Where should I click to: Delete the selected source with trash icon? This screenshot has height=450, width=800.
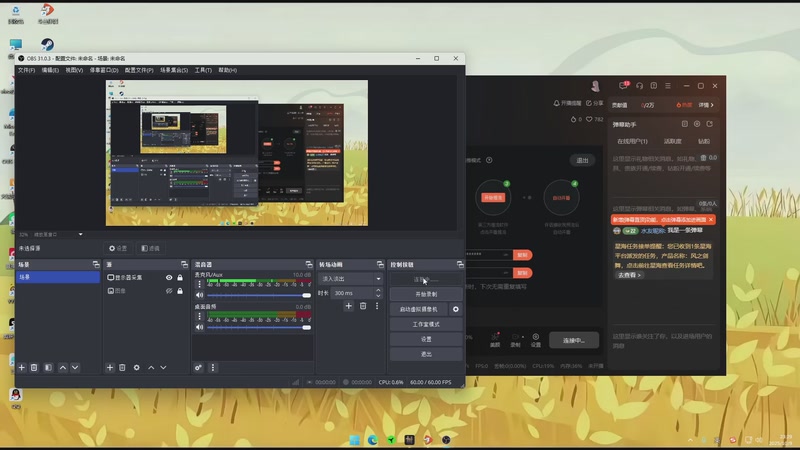[x=122, y=367]
